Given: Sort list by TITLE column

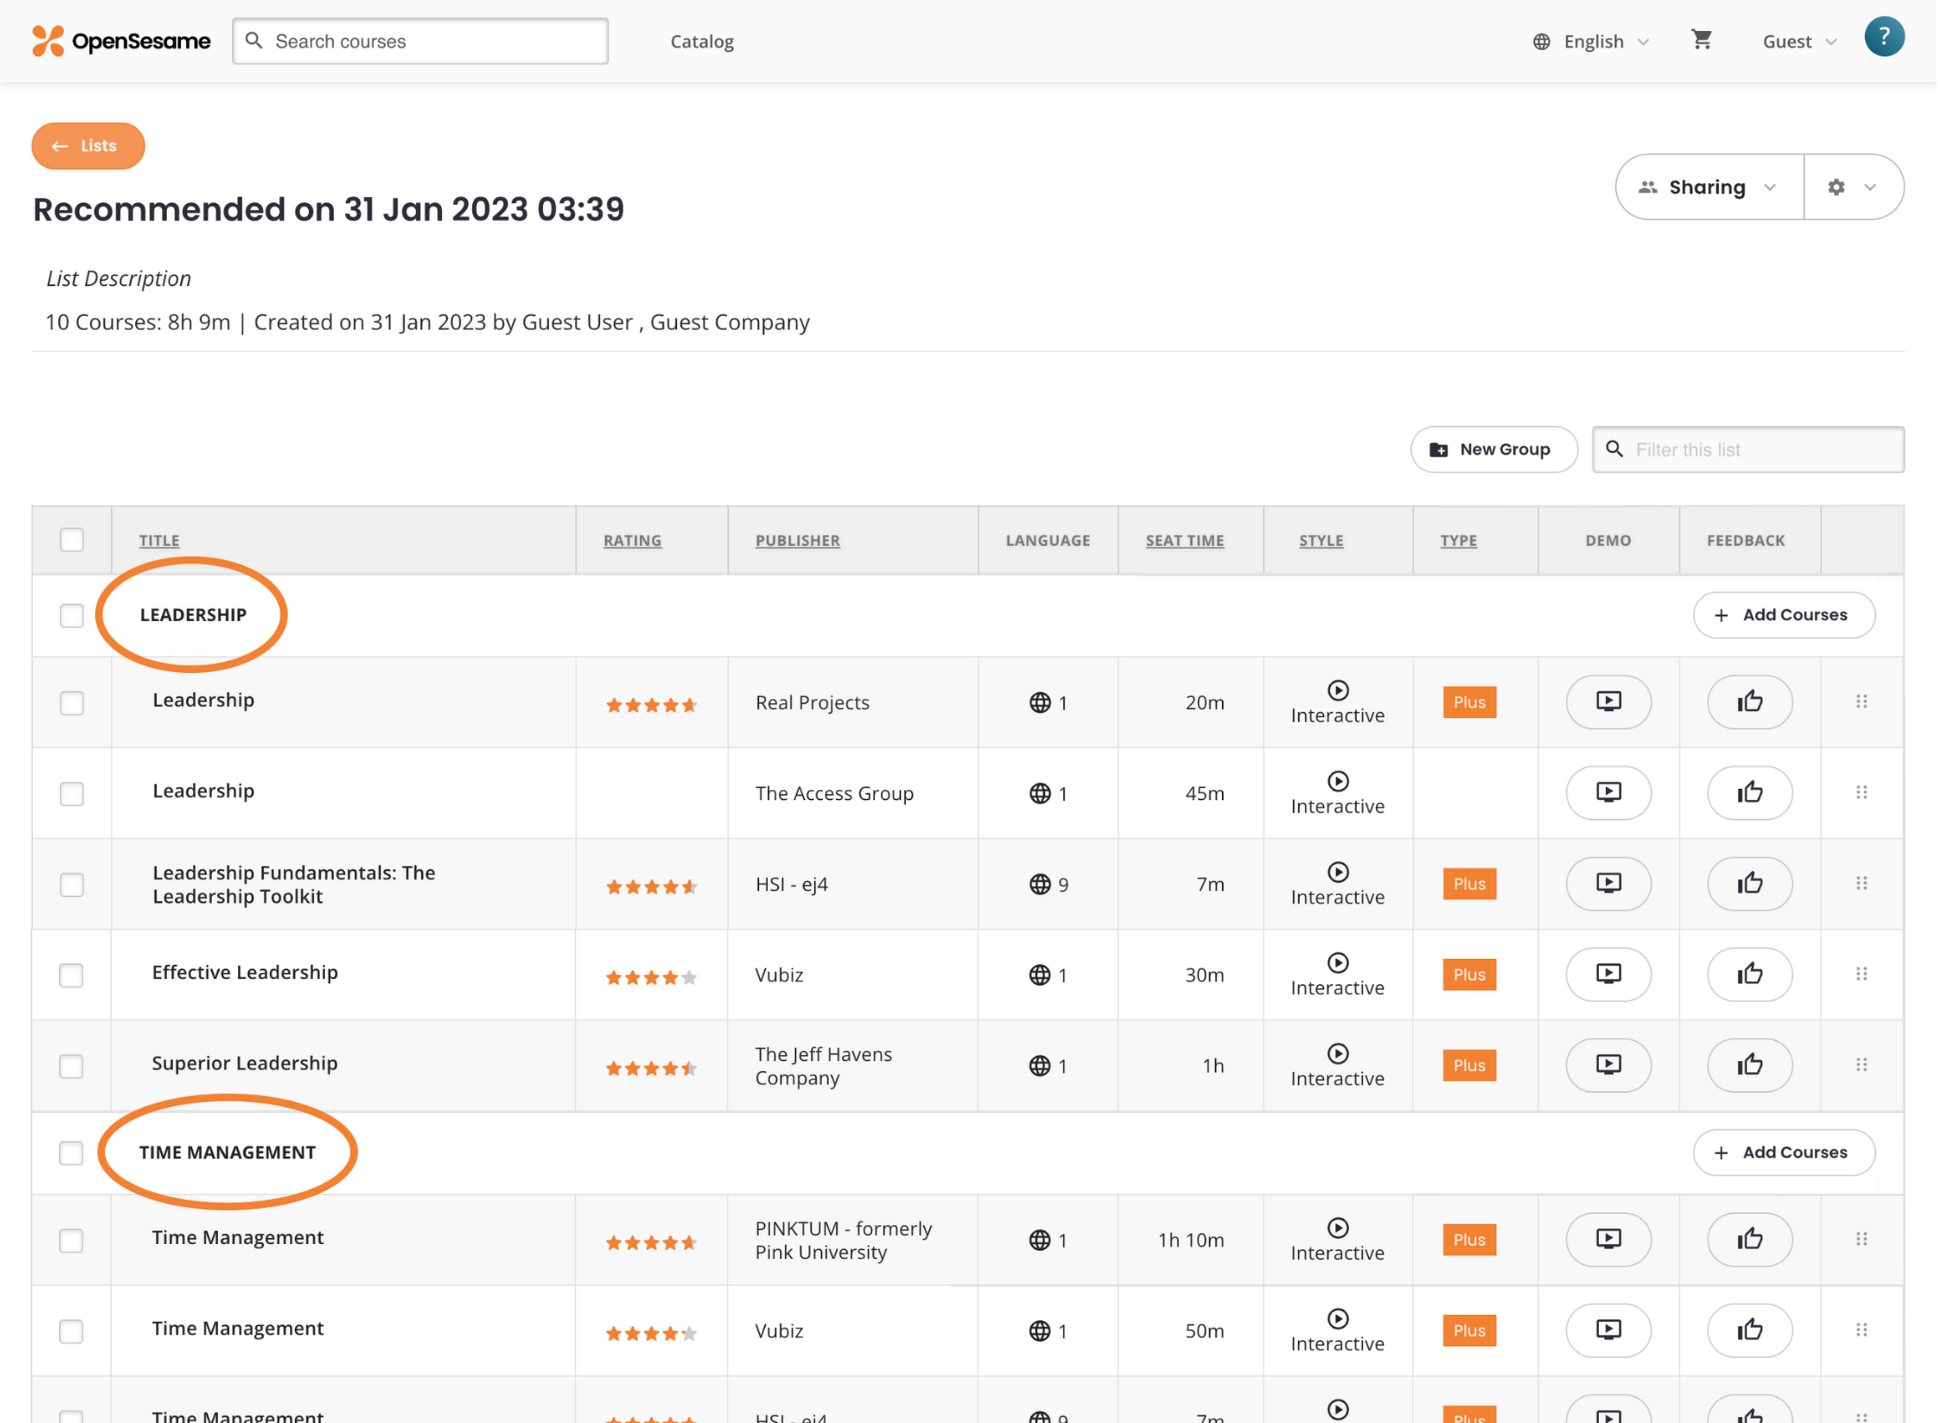Looking at the screenshot, I should 159,540.
